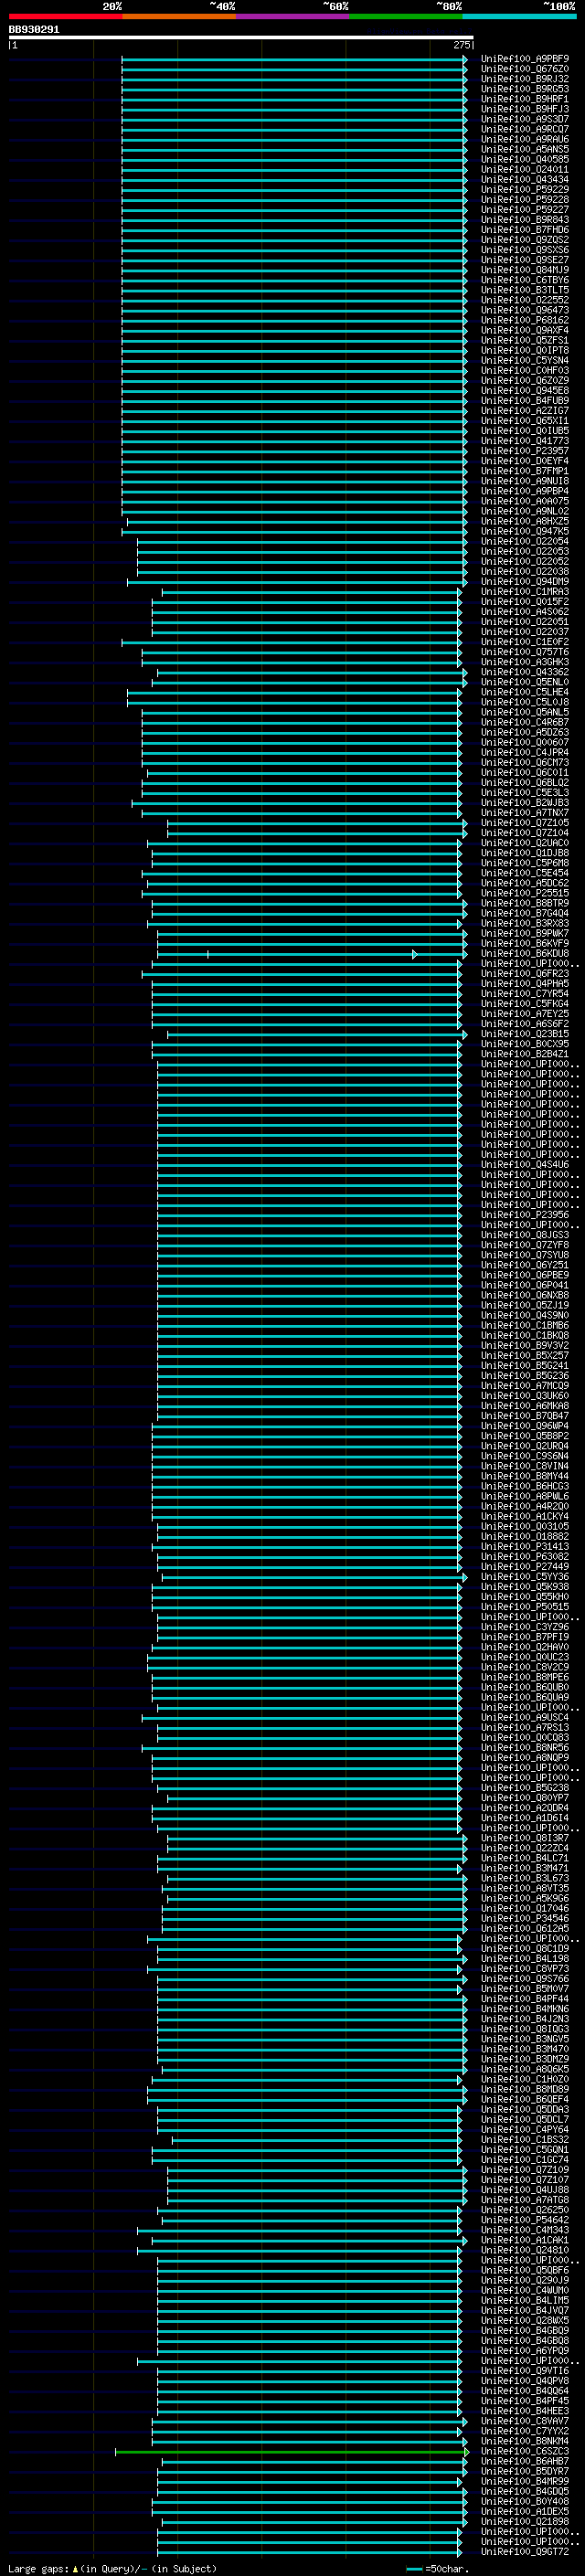Viewport: 585px width, 2576px height.
Task: Click the green ~80% identity legend segment
Action: 405,16
